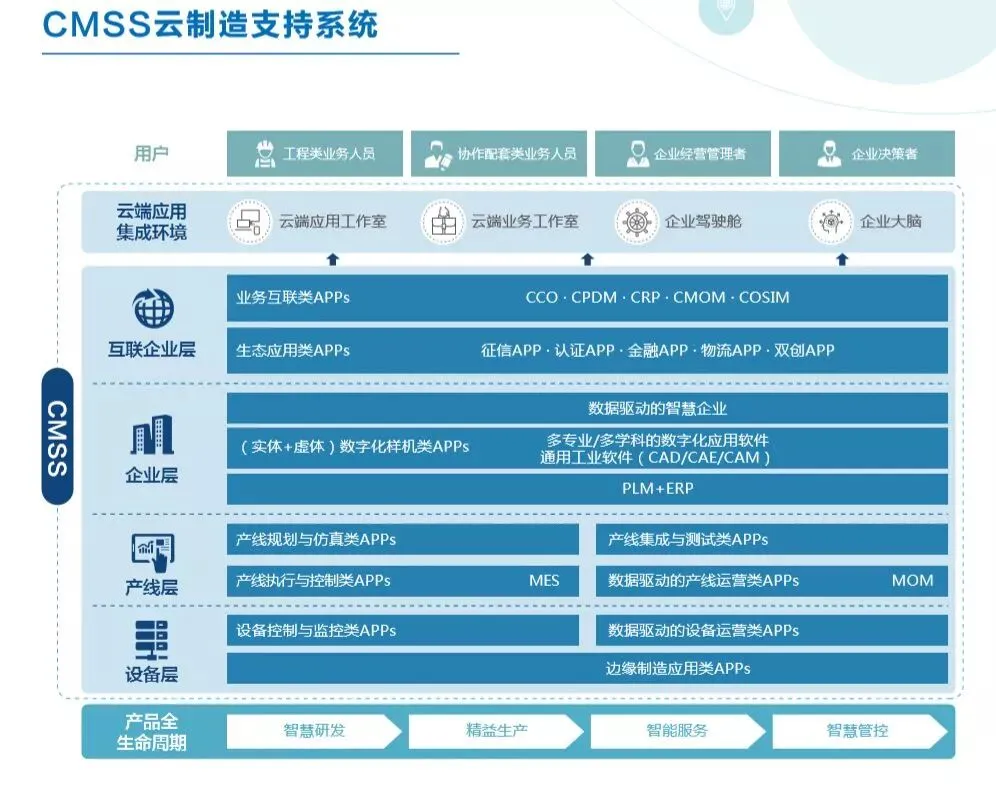Click the 企业层 label

point(152,475)
